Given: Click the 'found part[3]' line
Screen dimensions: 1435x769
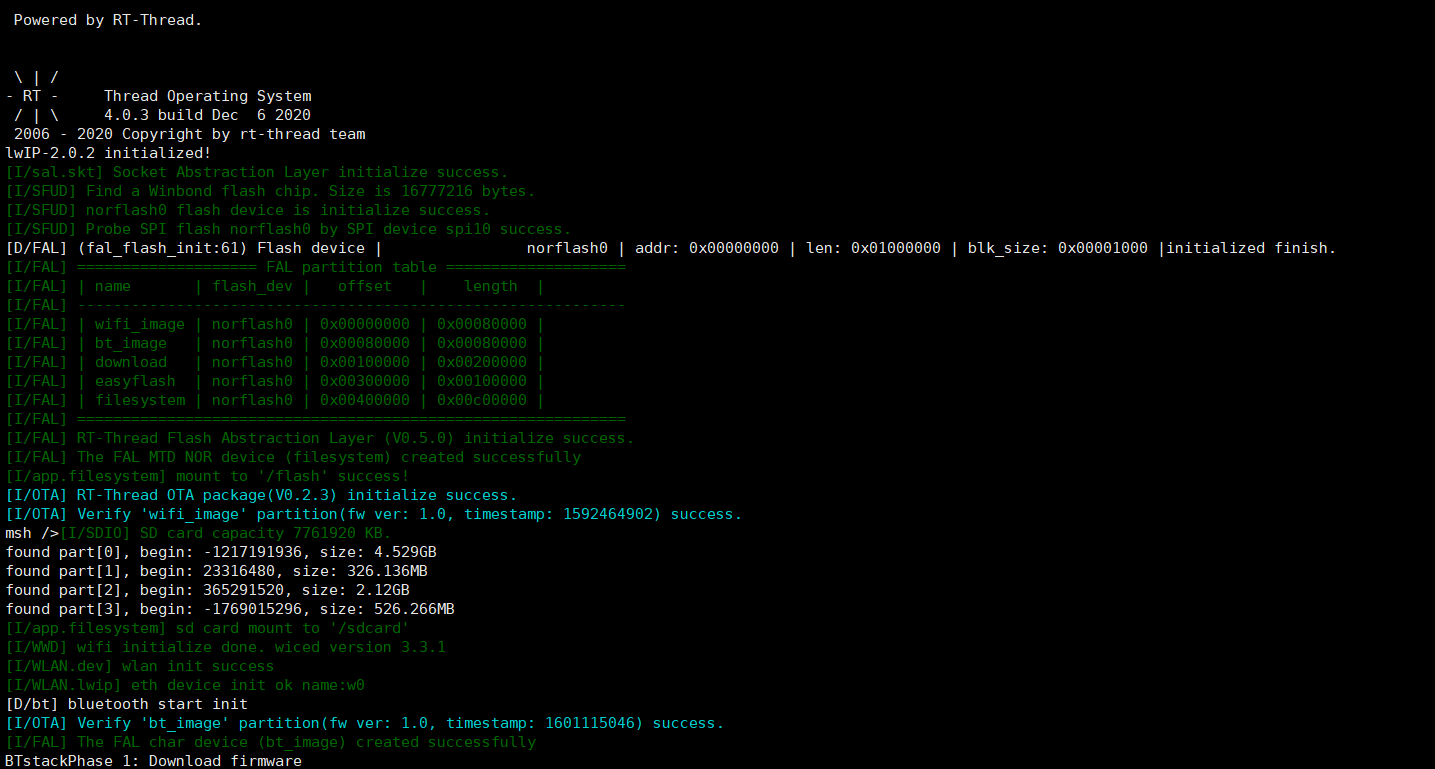Looking at the screenshot, I should pos(230,609).
